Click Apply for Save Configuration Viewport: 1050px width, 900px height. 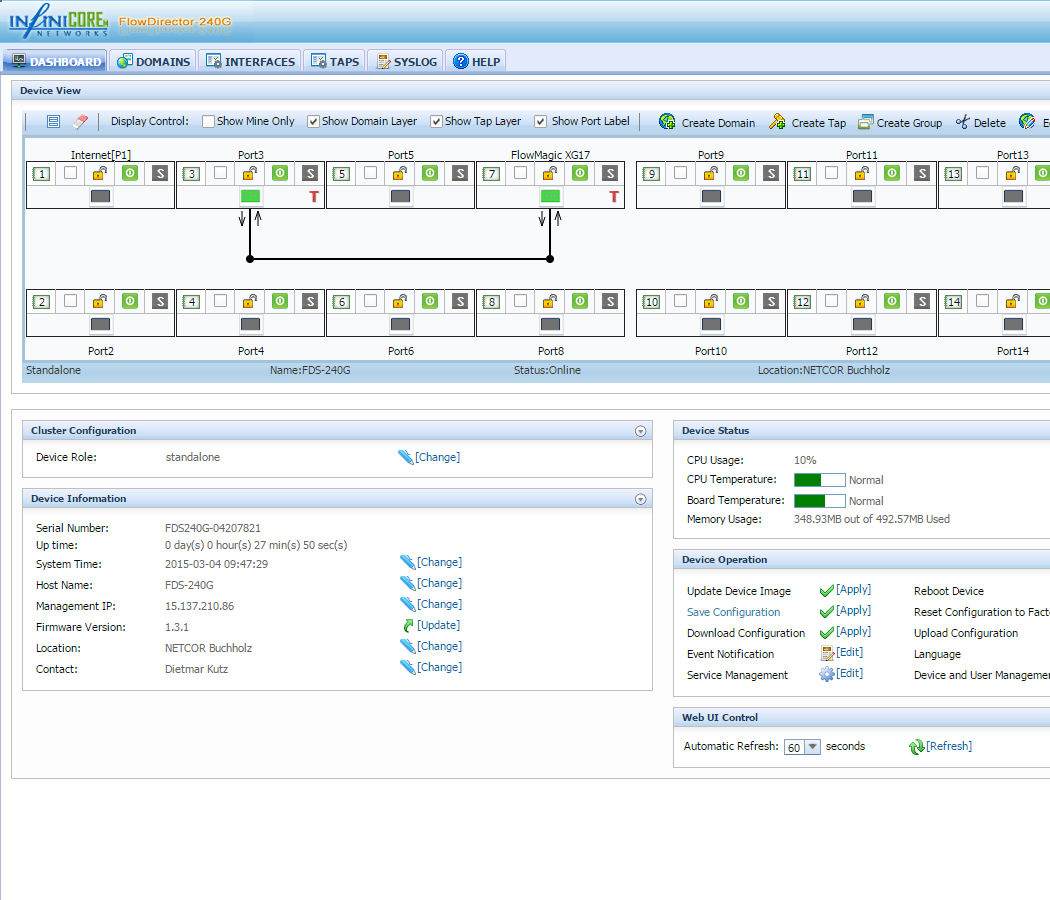click(853, 610)
